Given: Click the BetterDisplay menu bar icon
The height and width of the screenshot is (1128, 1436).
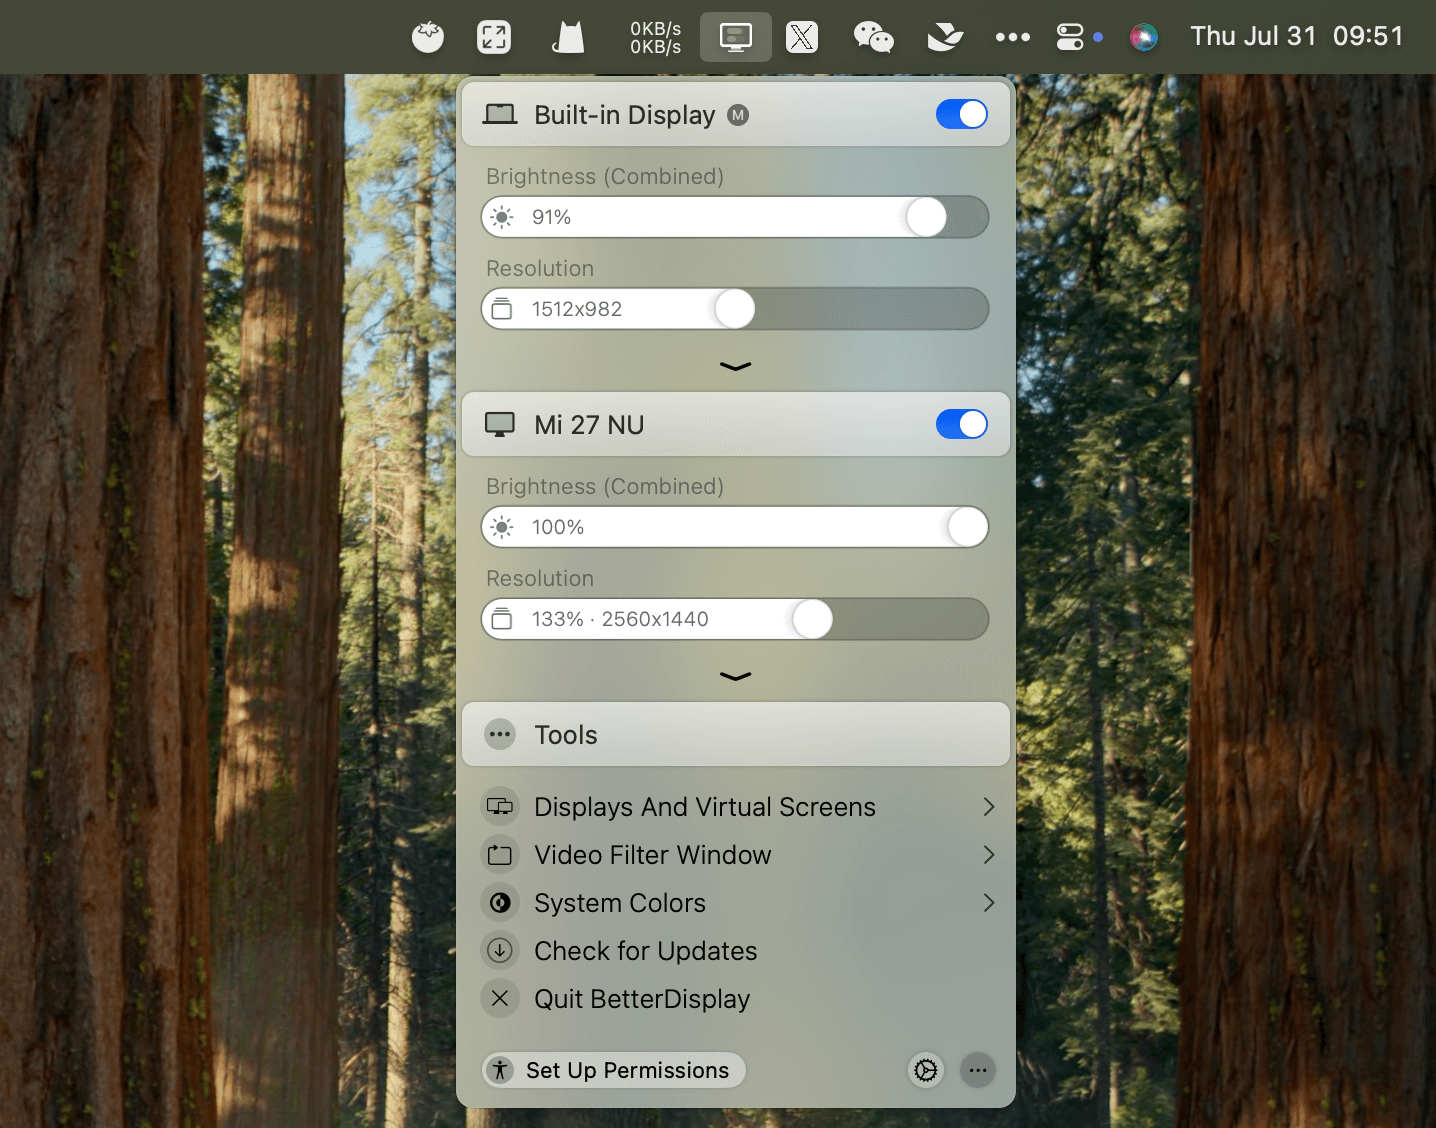Looking at the screenshot, I should (735, 38).
